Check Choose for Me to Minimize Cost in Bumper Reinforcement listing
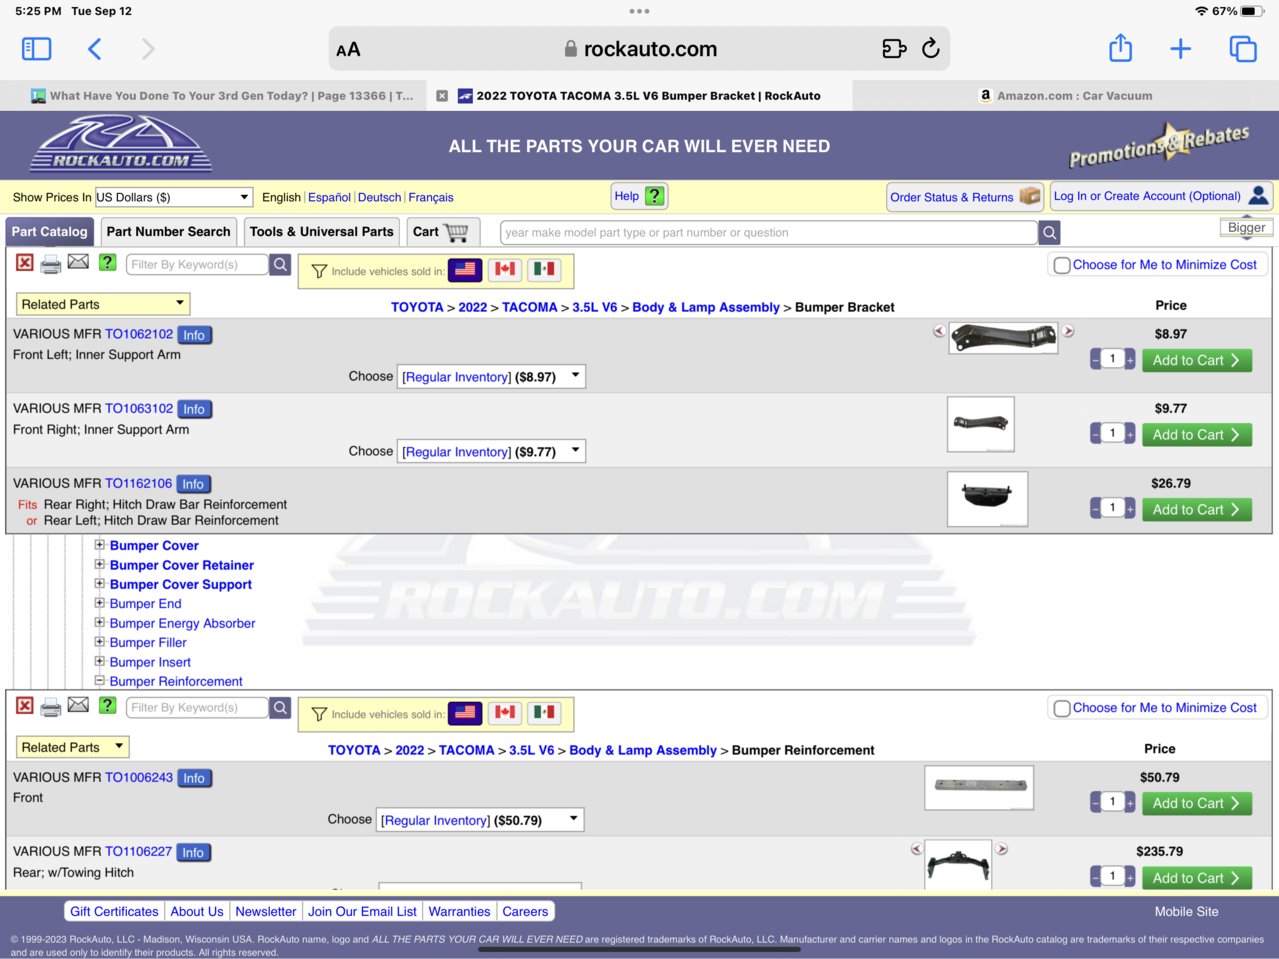This screenshot has width=1279, height=959. pyautogui.click(x=1062, y=708)
